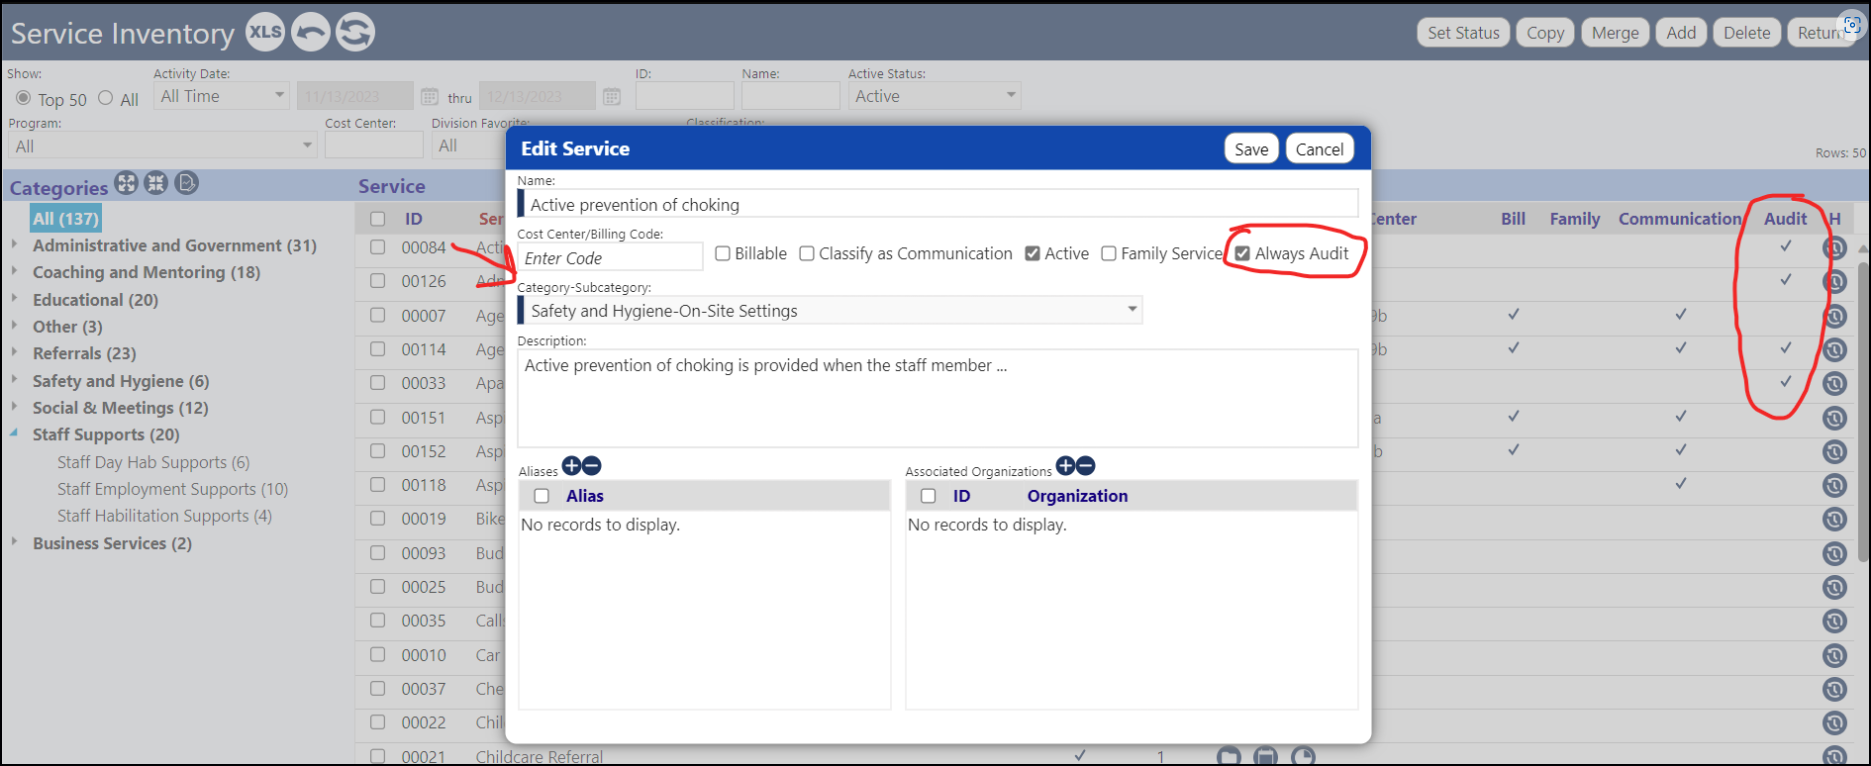Expand the Referrals category arrow
Viewport: 1871px width, 766px height.
14,352
